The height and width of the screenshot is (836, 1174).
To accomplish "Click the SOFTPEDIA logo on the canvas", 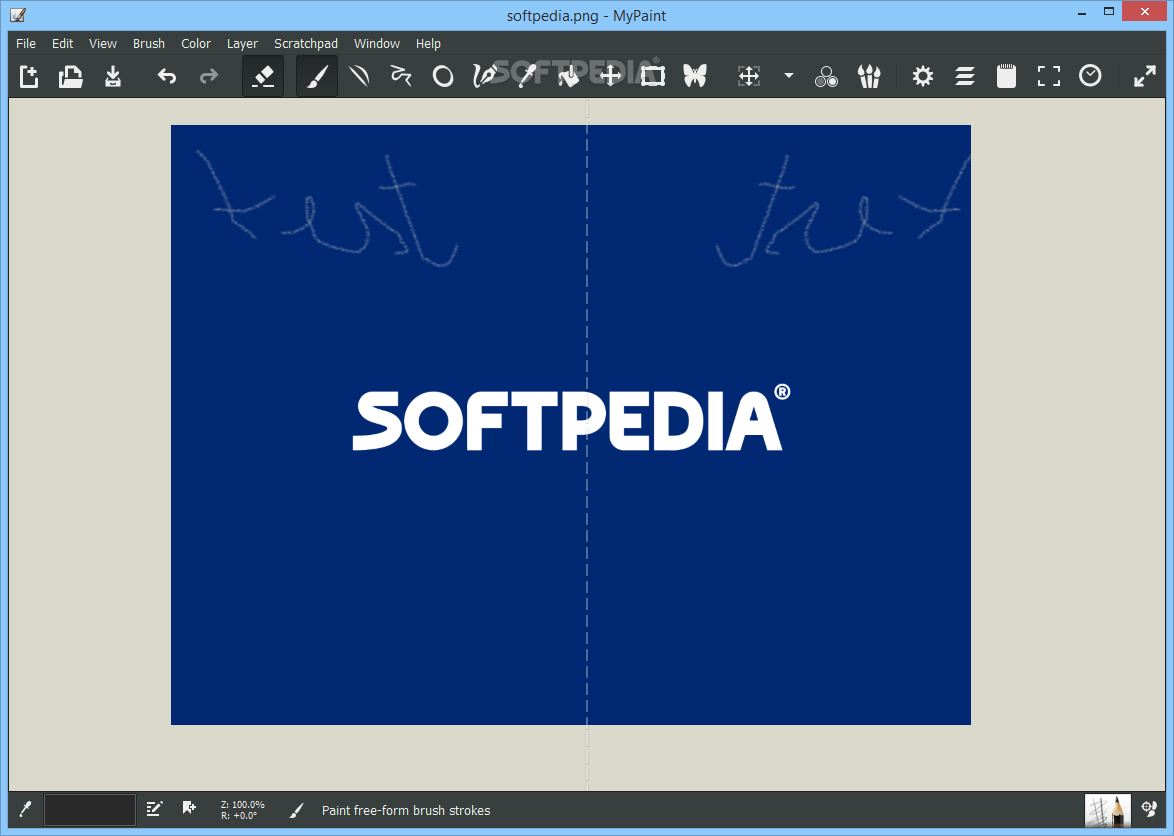I will click(x=571, y=418).
